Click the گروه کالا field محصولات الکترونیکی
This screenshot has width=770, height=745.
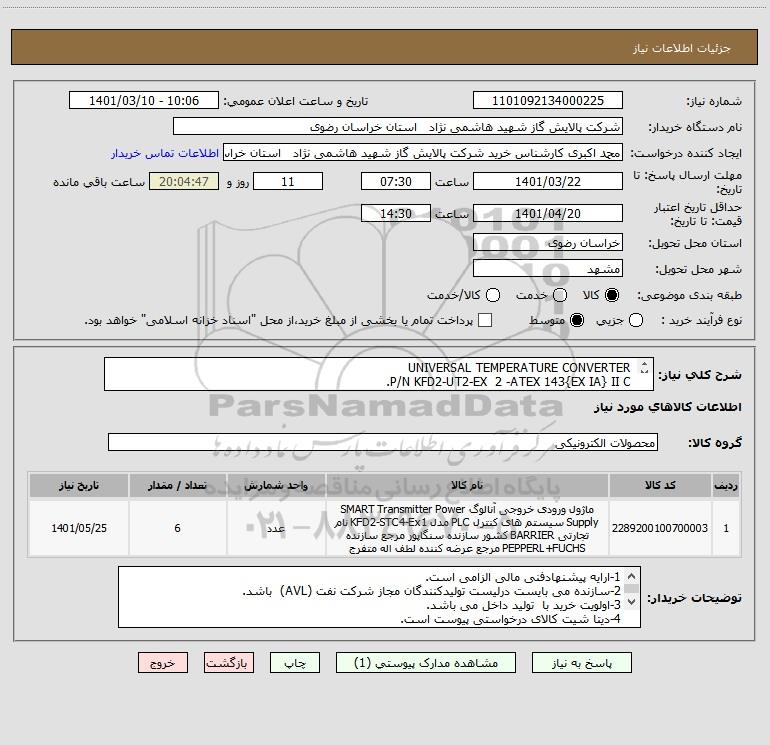383,442
